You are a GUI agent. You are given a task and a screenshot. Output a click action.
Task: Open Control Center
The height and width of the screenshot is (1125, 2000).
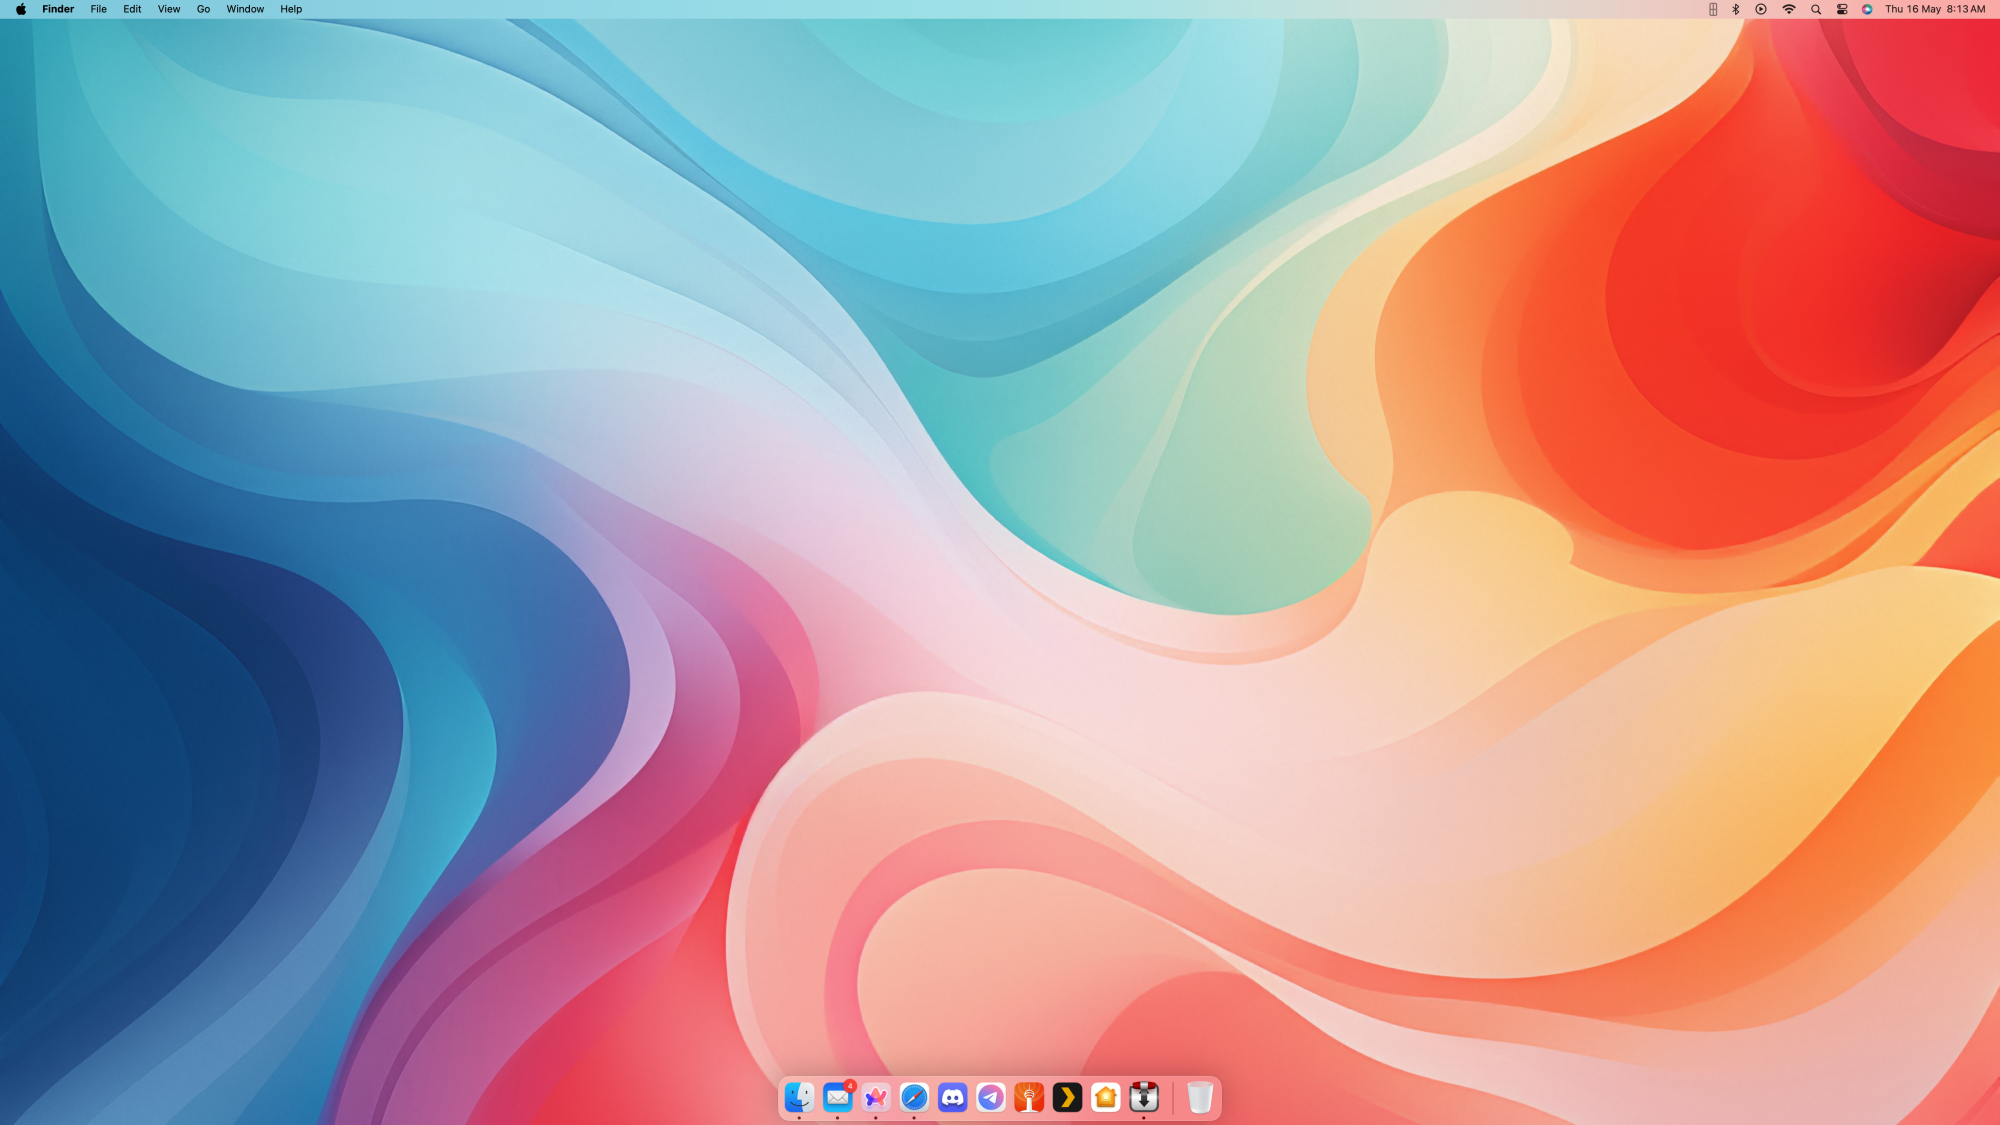tap(1842, 9)
